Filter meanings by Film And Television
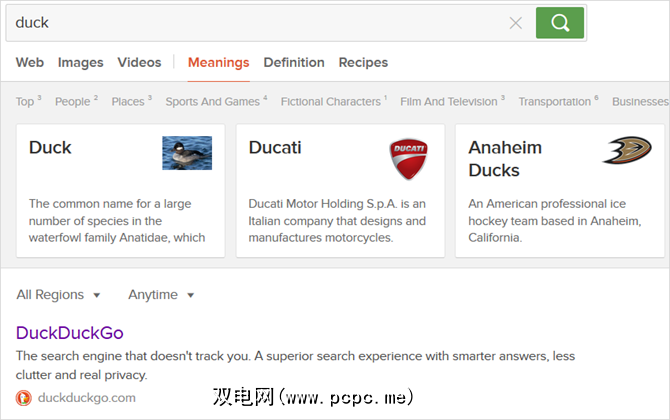 453,101
